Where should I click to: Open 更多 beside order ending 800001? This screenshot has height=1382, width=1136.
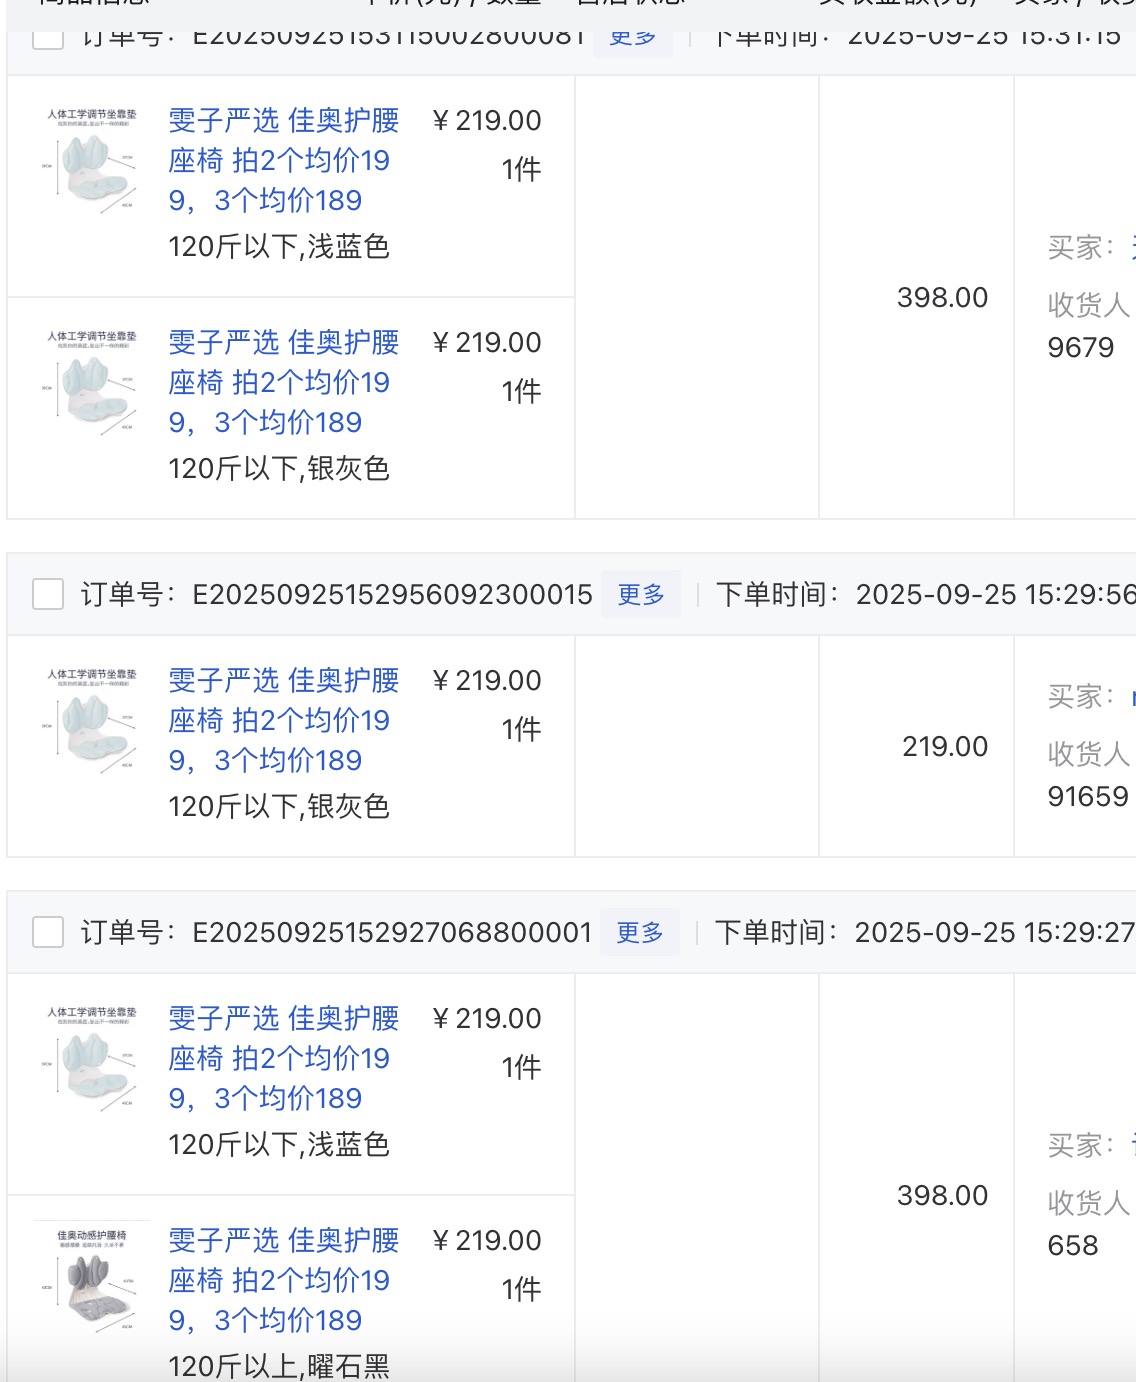pyautogui.click(x=640, y=932)
